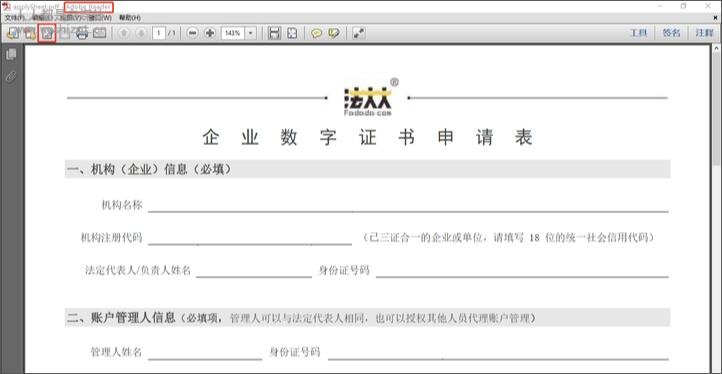Go to previous page with up arrow
Screen dimensions: 722x374
[124, 33]
